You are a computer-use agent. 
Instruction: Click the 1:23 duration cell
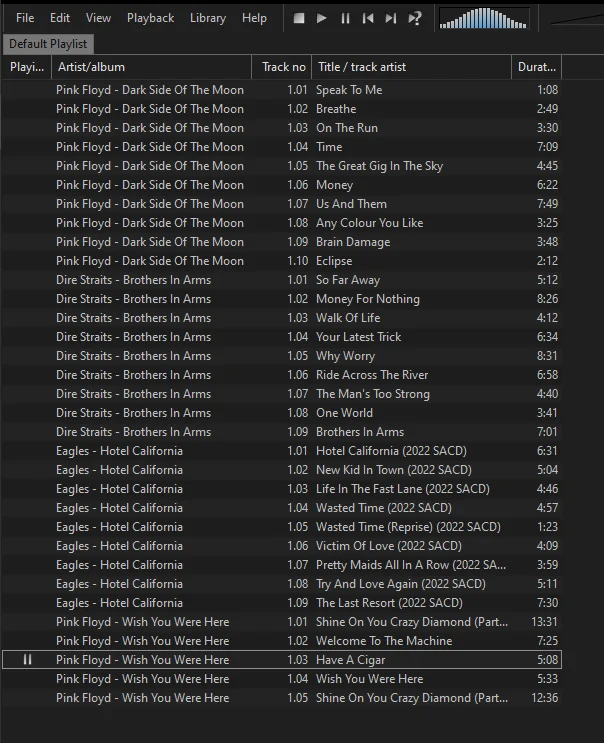[x=547, y=526]
